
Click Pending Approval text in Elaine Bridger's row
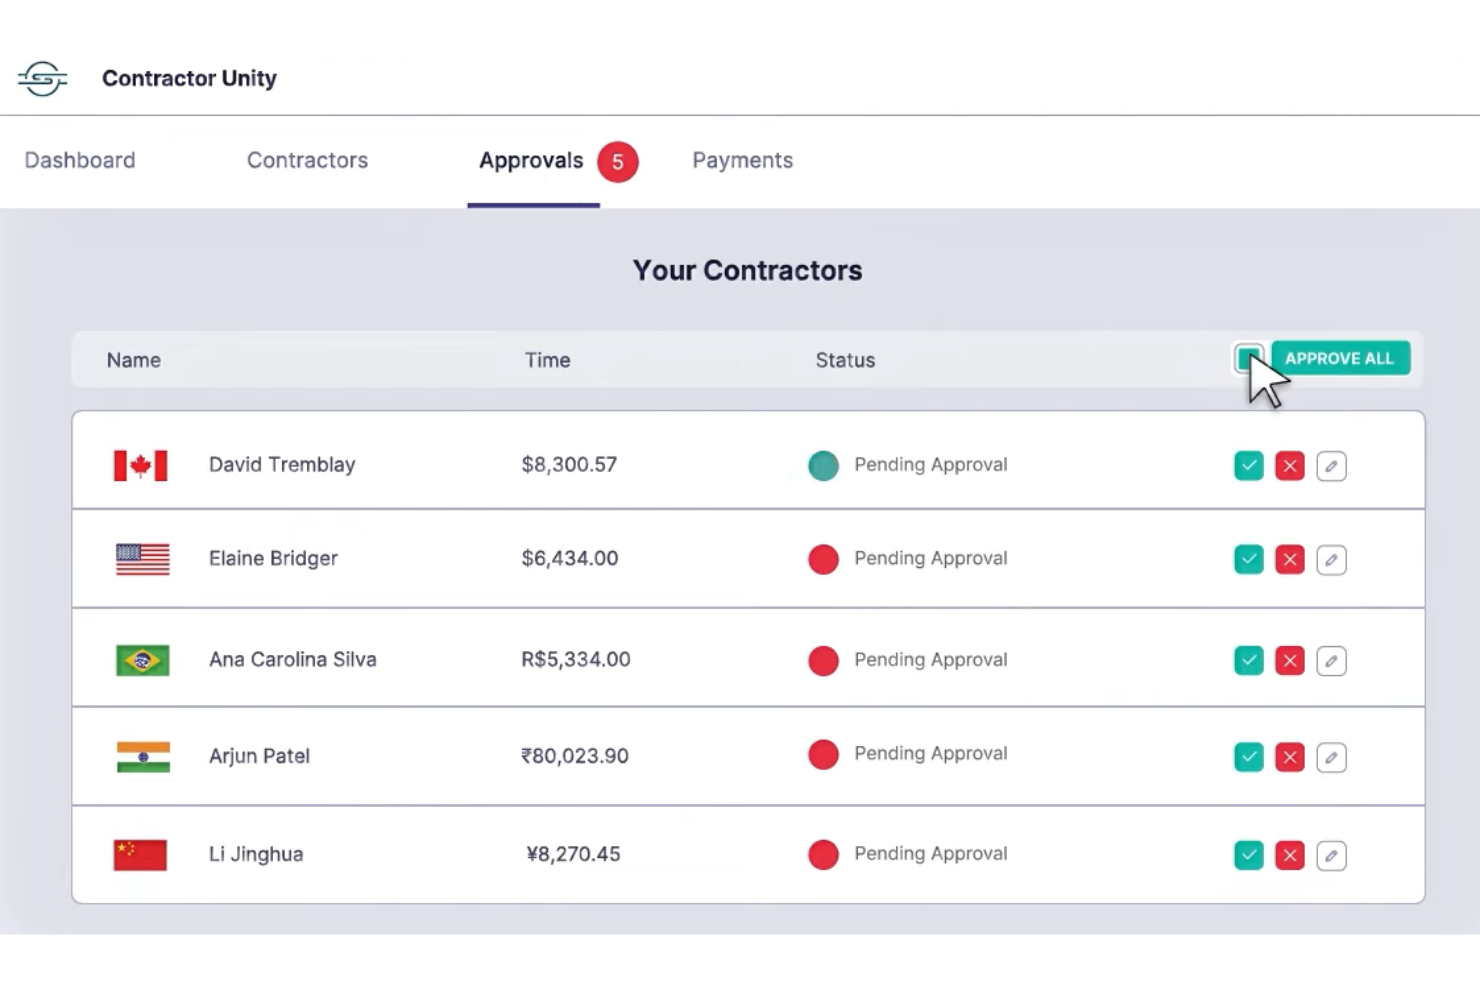pos(930,558)
